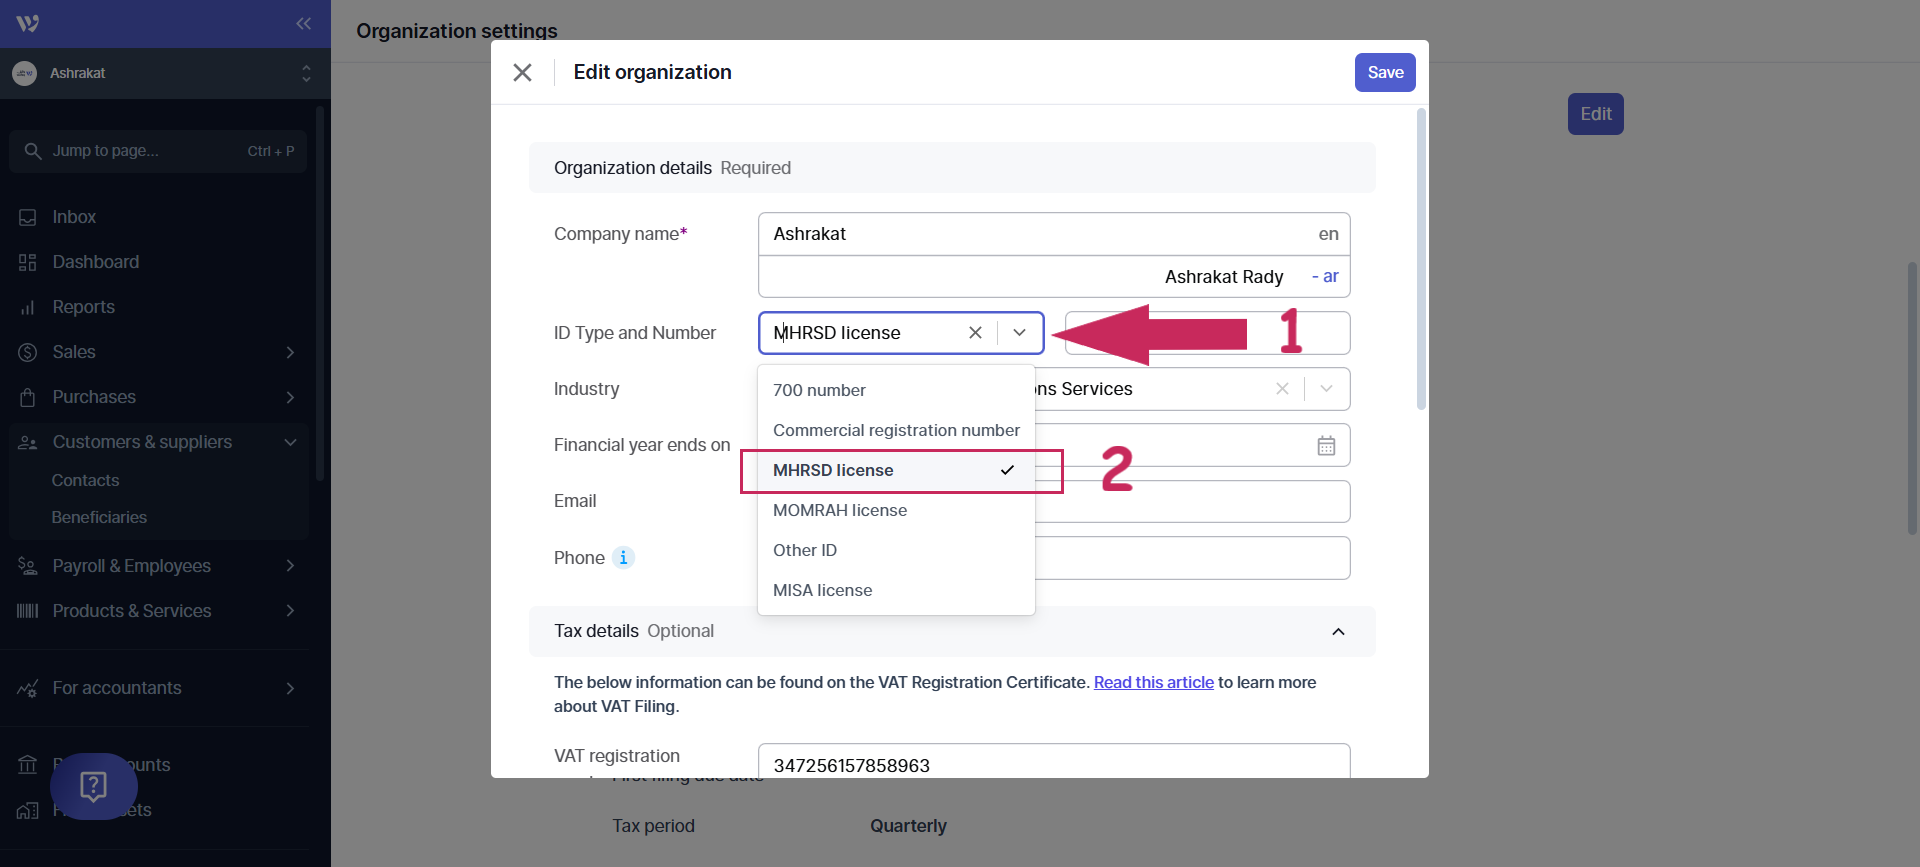Open the financial year calendar picker
The image size is (1920, 867).
[1326, 446]
